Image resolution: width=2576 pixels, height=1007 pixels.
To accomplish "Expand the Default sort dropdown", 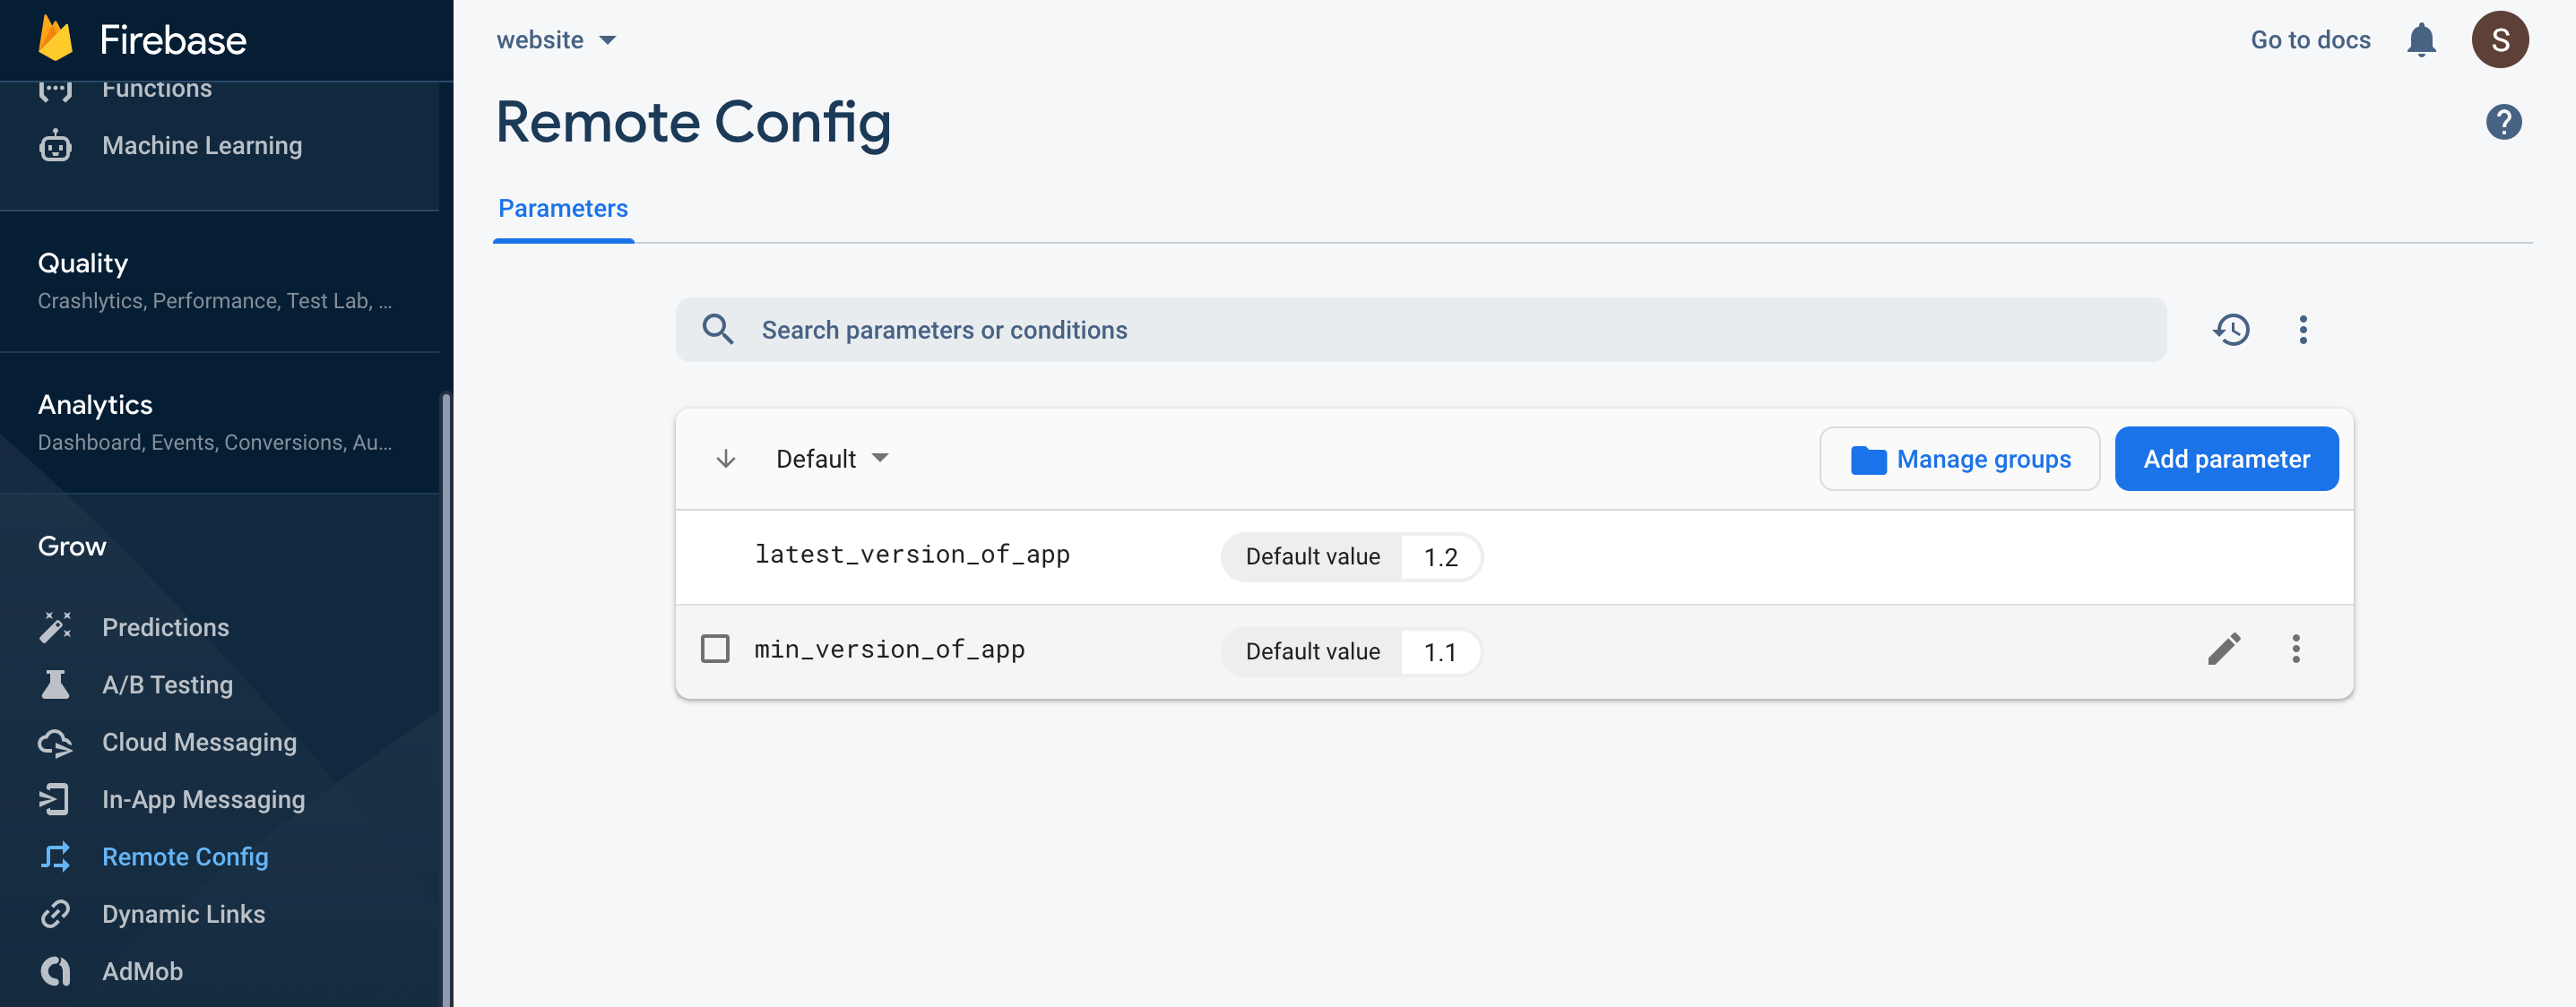I will pos(832,459).
